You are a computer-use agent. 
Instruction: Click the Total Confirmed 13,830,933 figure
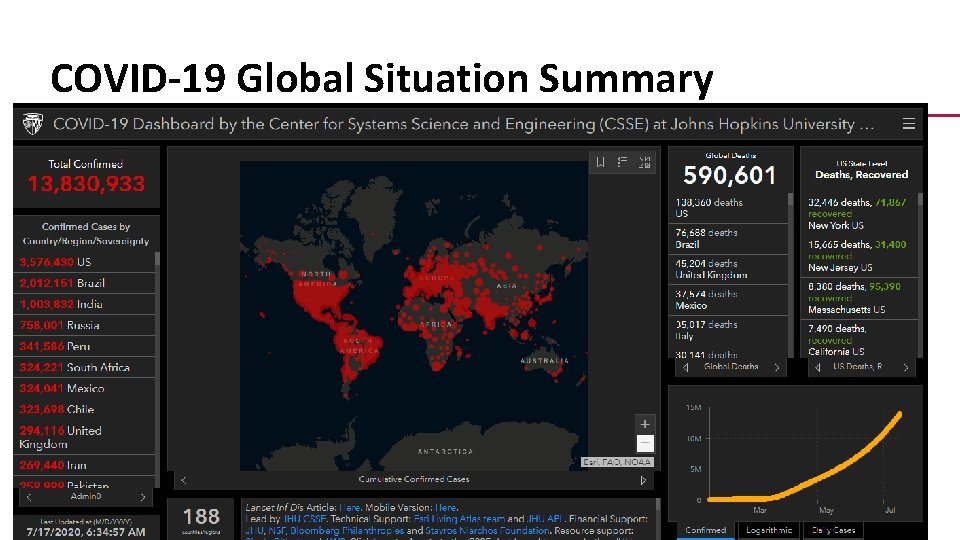pyautogui.click(x=86, y=184)
